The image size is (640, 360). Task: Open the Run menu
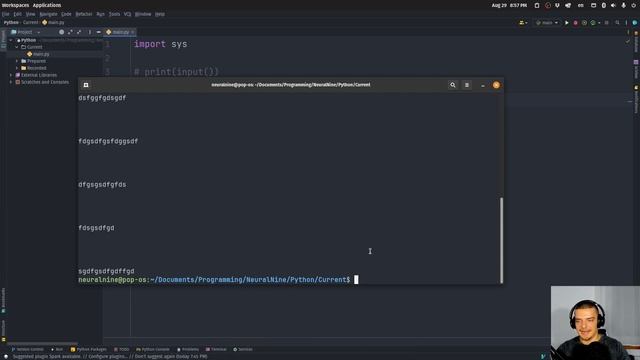point(100,14)
